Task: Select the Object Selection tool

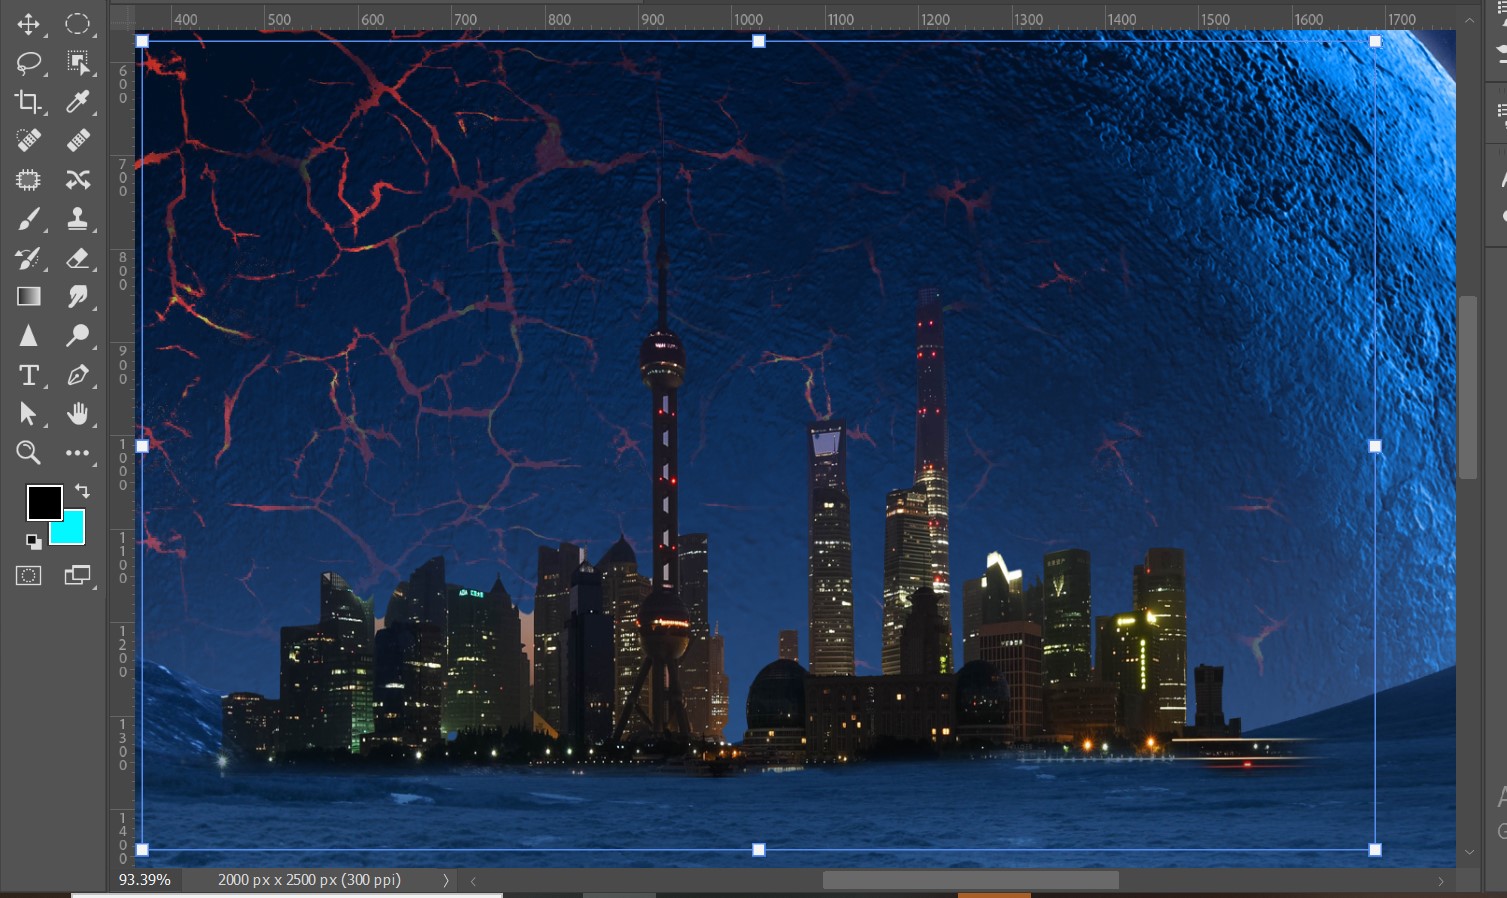Action: [77, 63]
